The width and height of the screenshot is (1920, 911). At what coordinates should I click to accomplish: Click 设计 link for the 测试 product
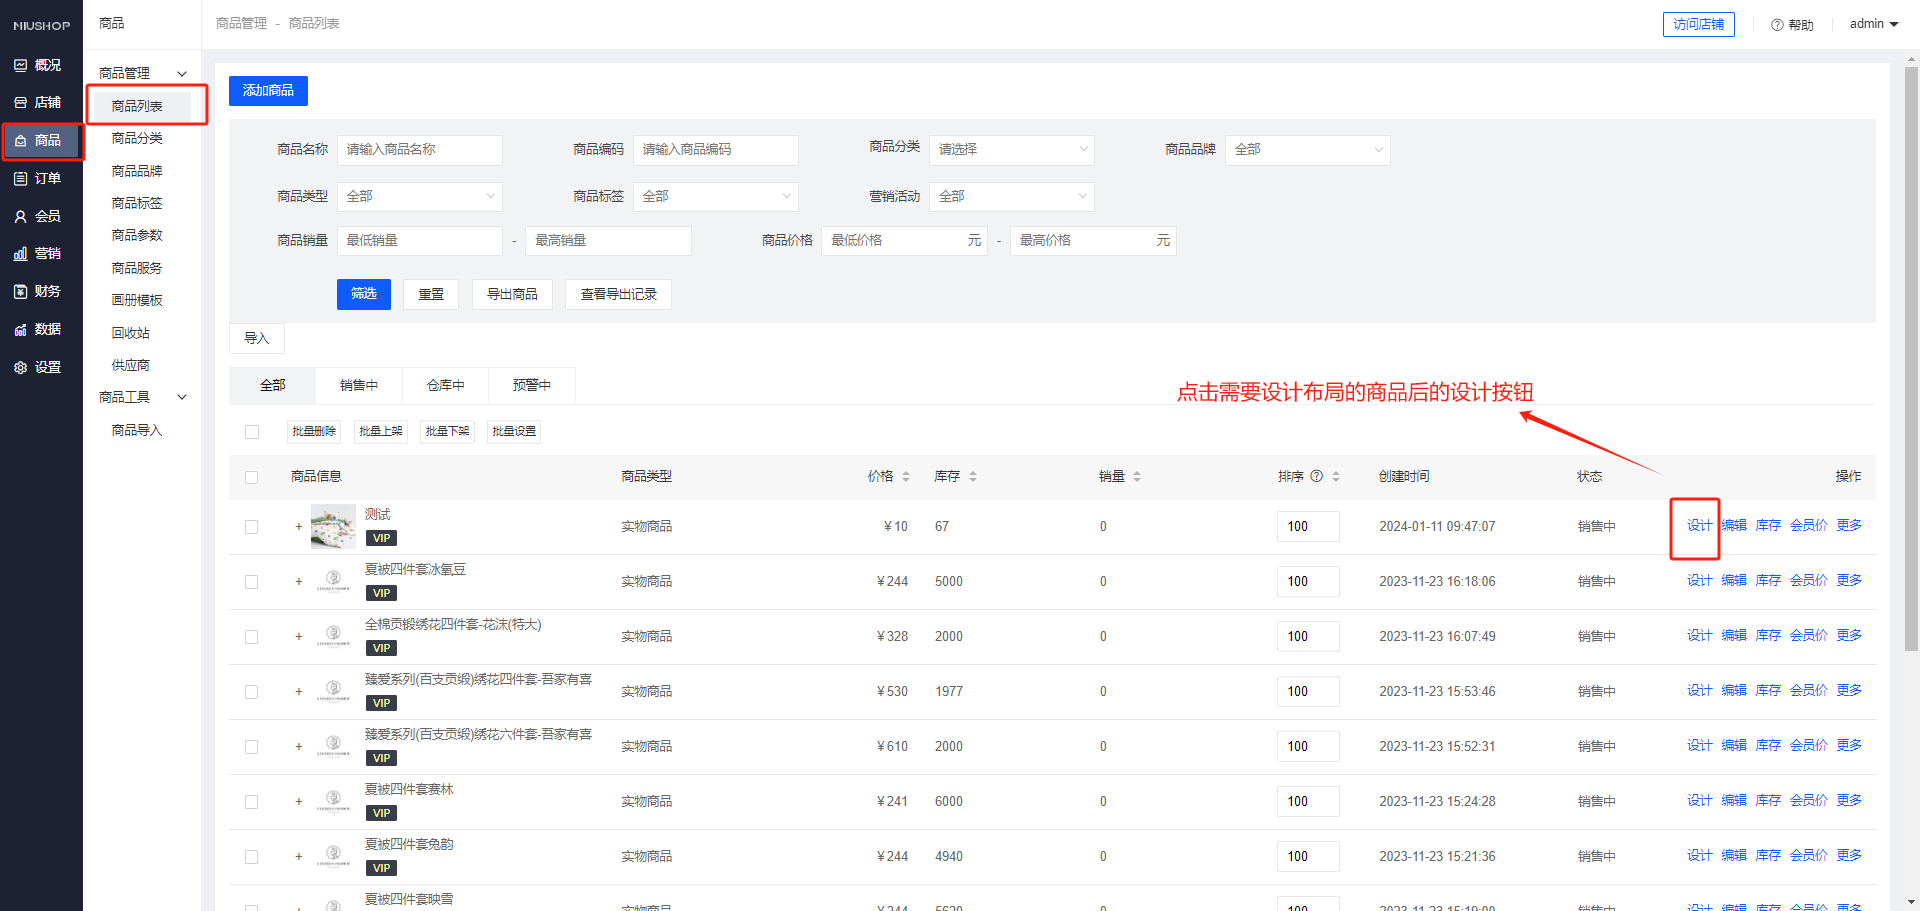tap(1699, 526)
